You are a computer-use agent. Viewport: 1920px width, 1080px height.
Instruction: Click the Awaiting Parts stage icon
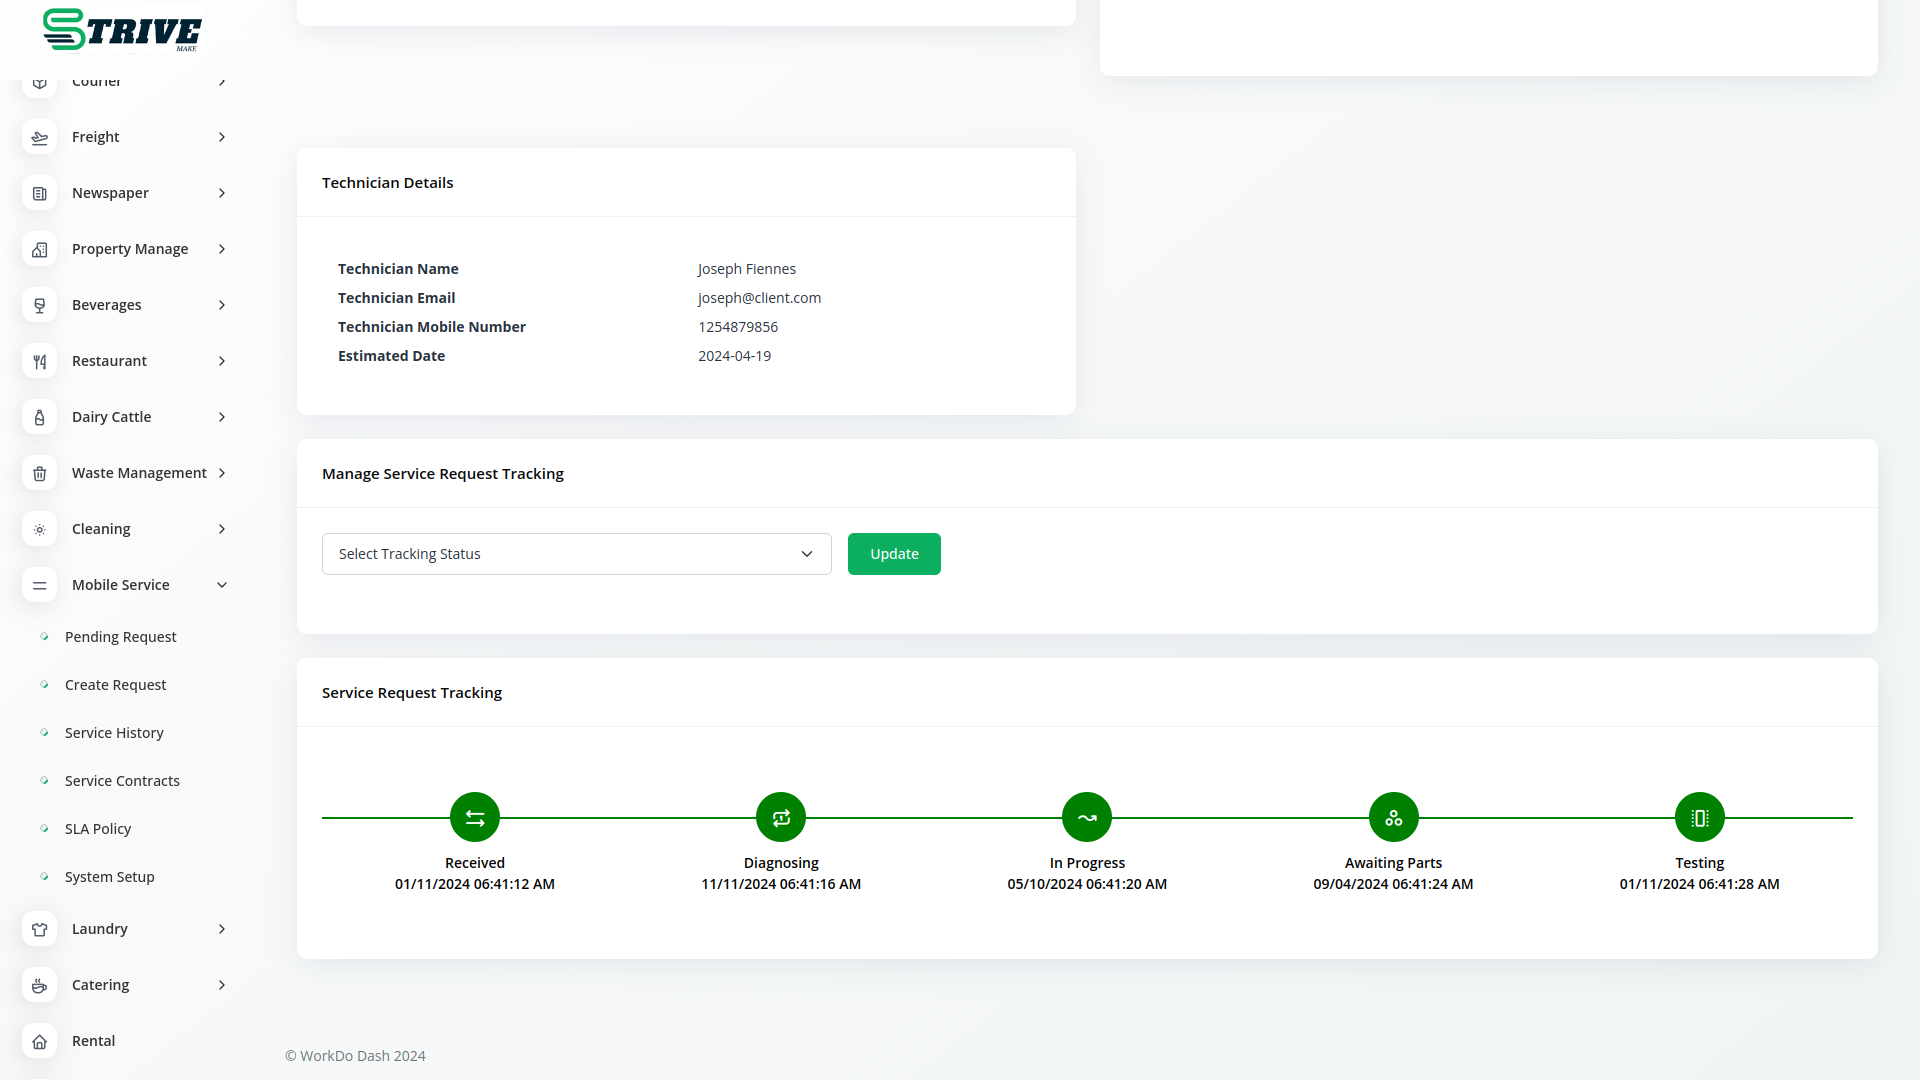click(x=1393, y=818)
